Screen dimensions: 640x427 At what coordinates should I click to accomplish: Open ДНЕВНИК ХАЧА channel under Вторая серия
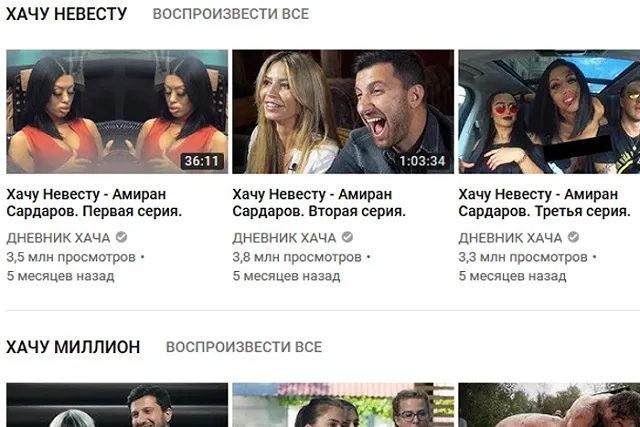284,238
